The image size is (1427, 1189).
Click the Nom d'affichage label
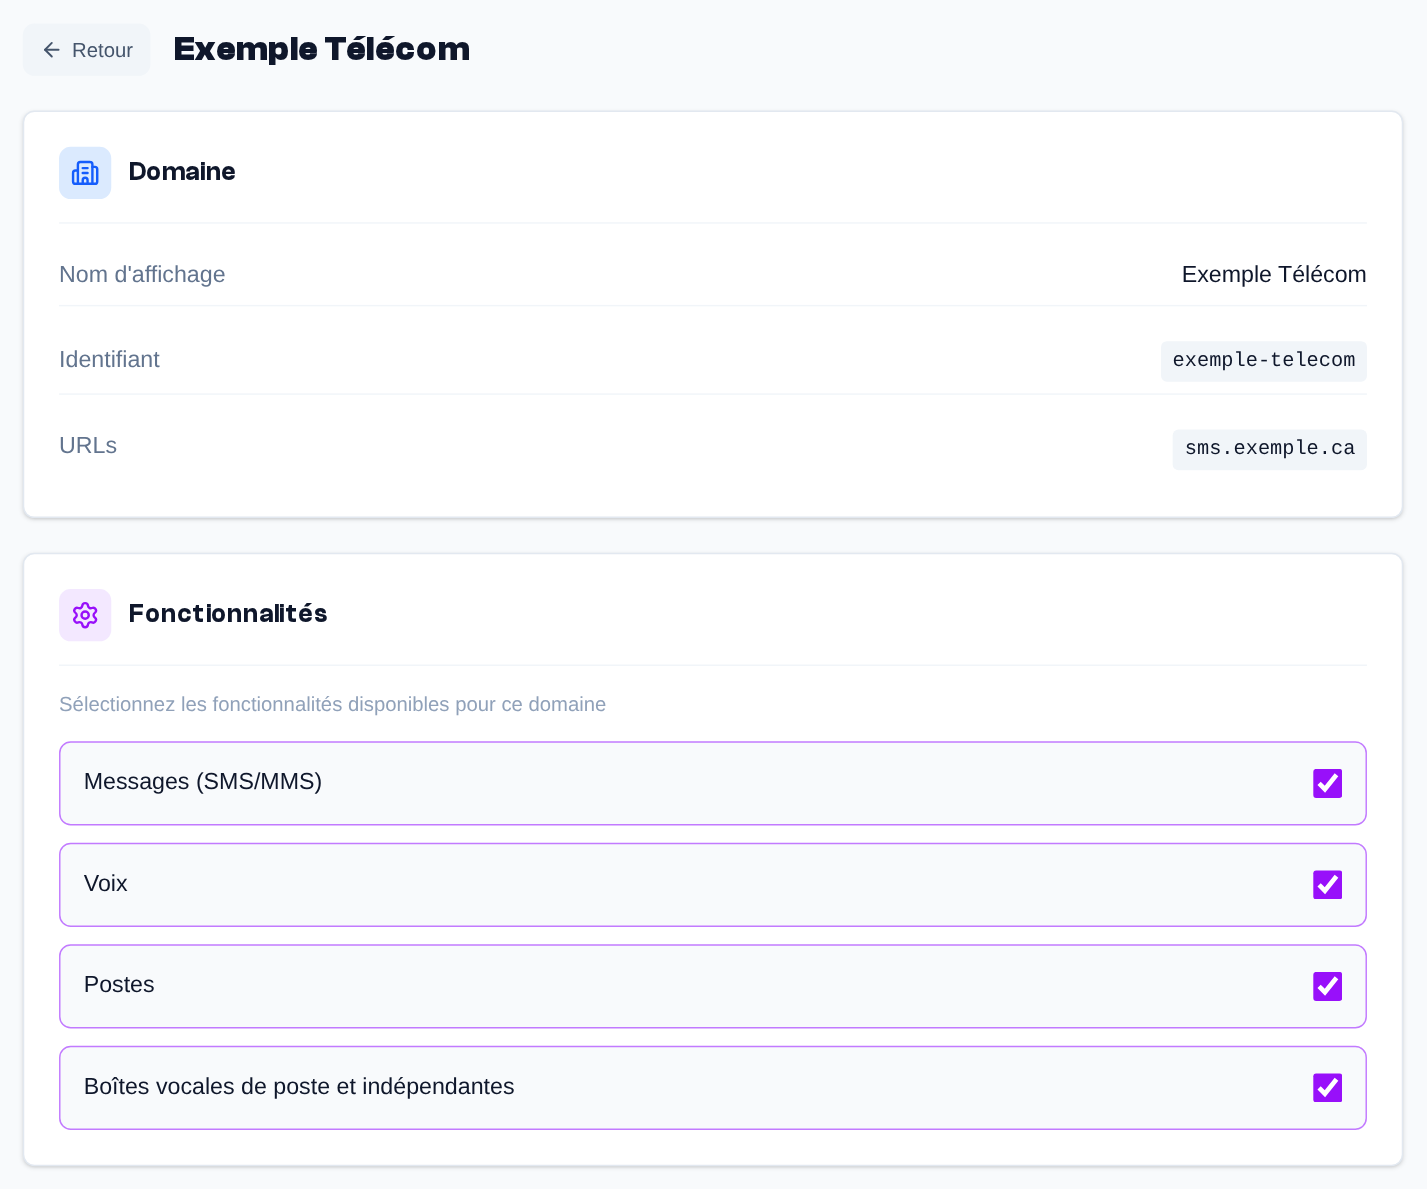tap(142, 274)
